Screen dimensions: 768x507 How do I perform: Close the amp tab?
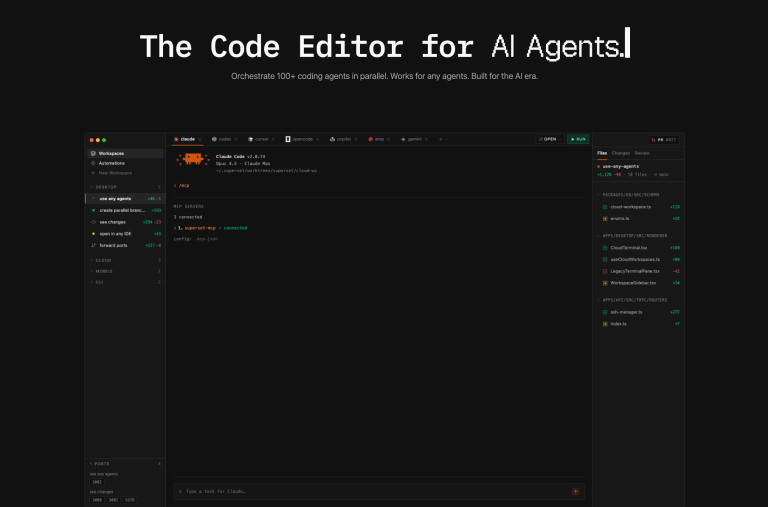click(x=388, y=140)
